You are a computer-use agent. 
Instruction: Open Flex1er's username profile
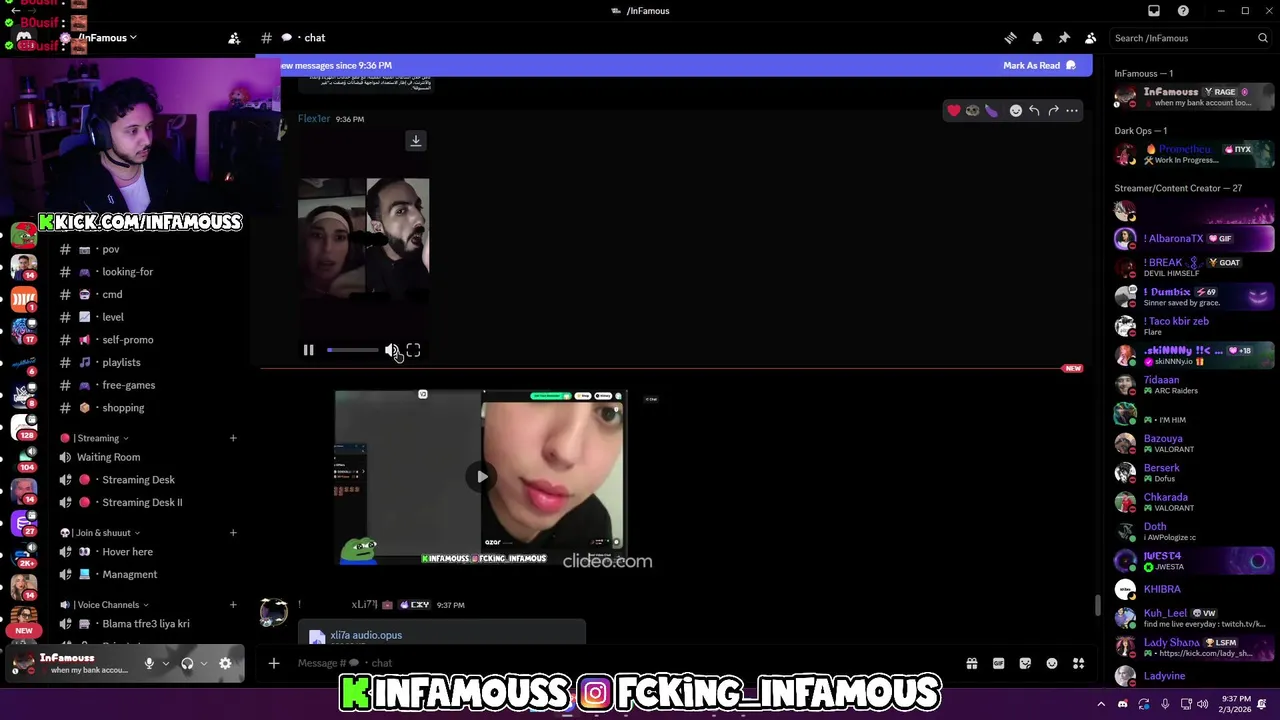(314, 119)
